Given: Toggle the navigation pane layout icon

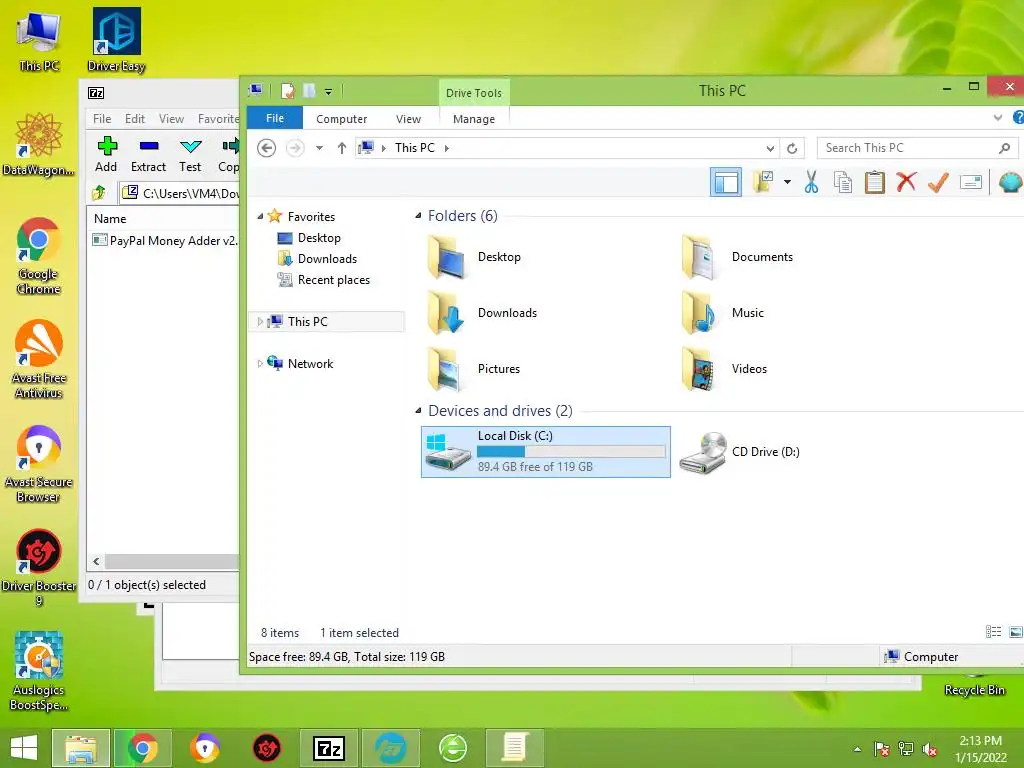Looking at the screenshot, I should point(726,182).
